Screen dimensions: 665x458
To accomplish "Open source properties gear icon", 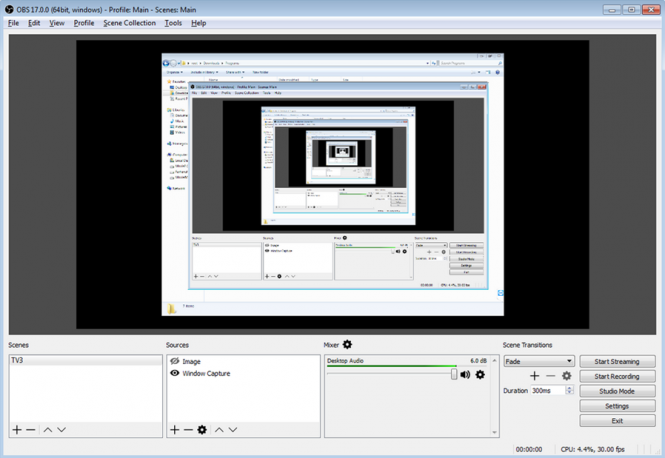I will click(202, 429).
